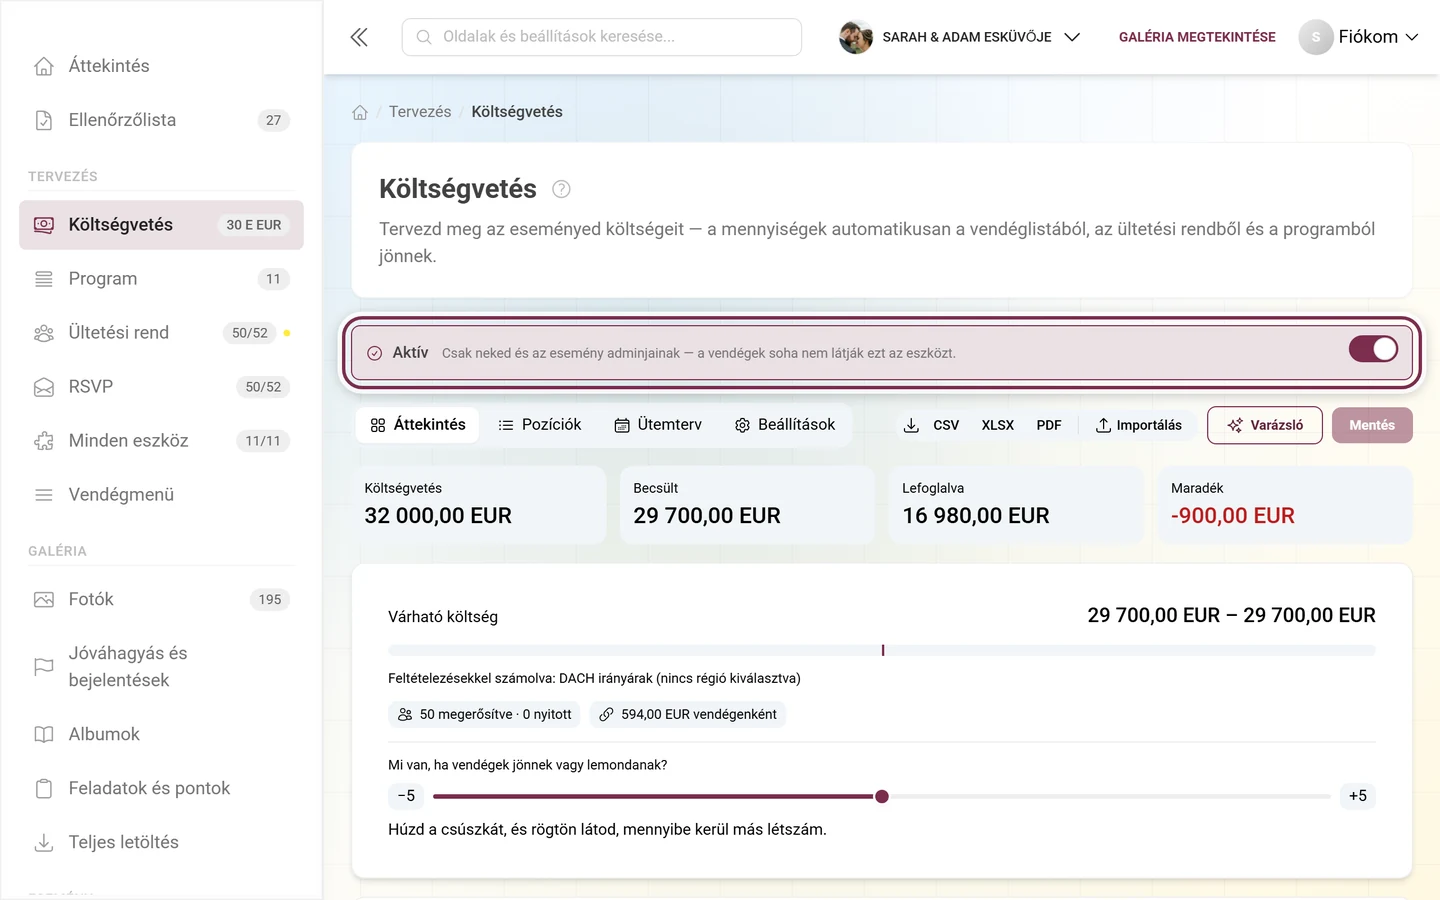Launch the Varázsló wizard
Image resolution: width=1440 pixels, height=900 pixels.
(1265, 425)
